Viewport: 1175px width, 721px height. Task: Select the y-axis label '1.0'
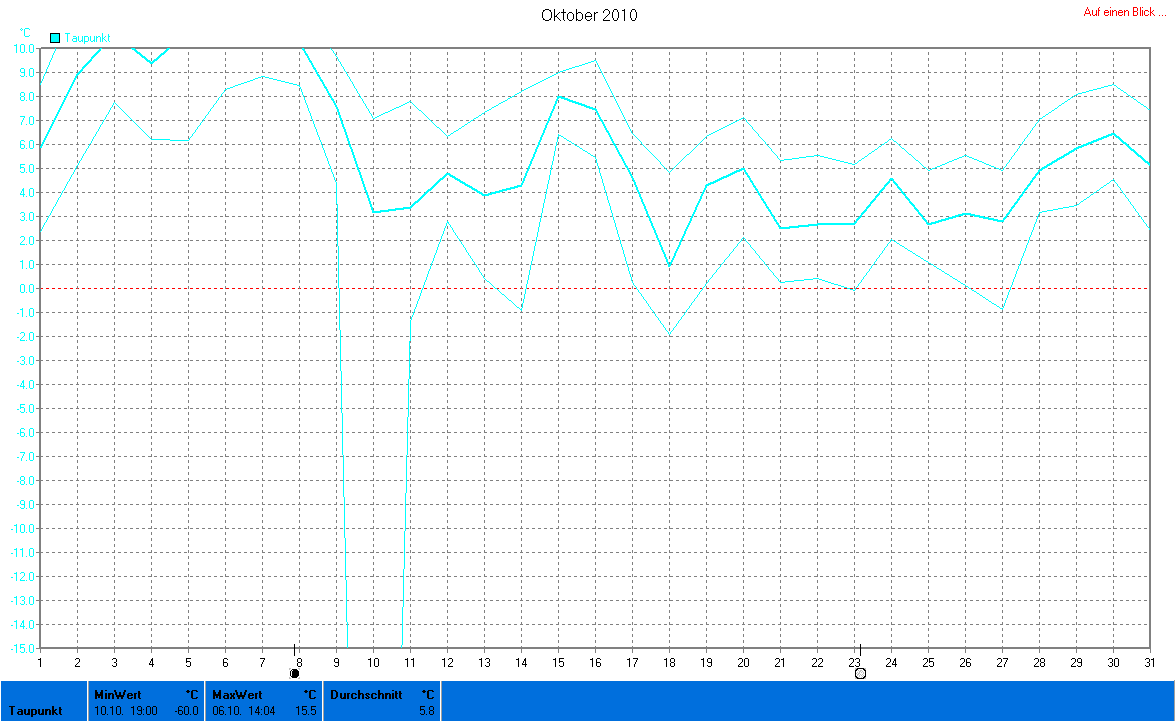coord(27,265)
